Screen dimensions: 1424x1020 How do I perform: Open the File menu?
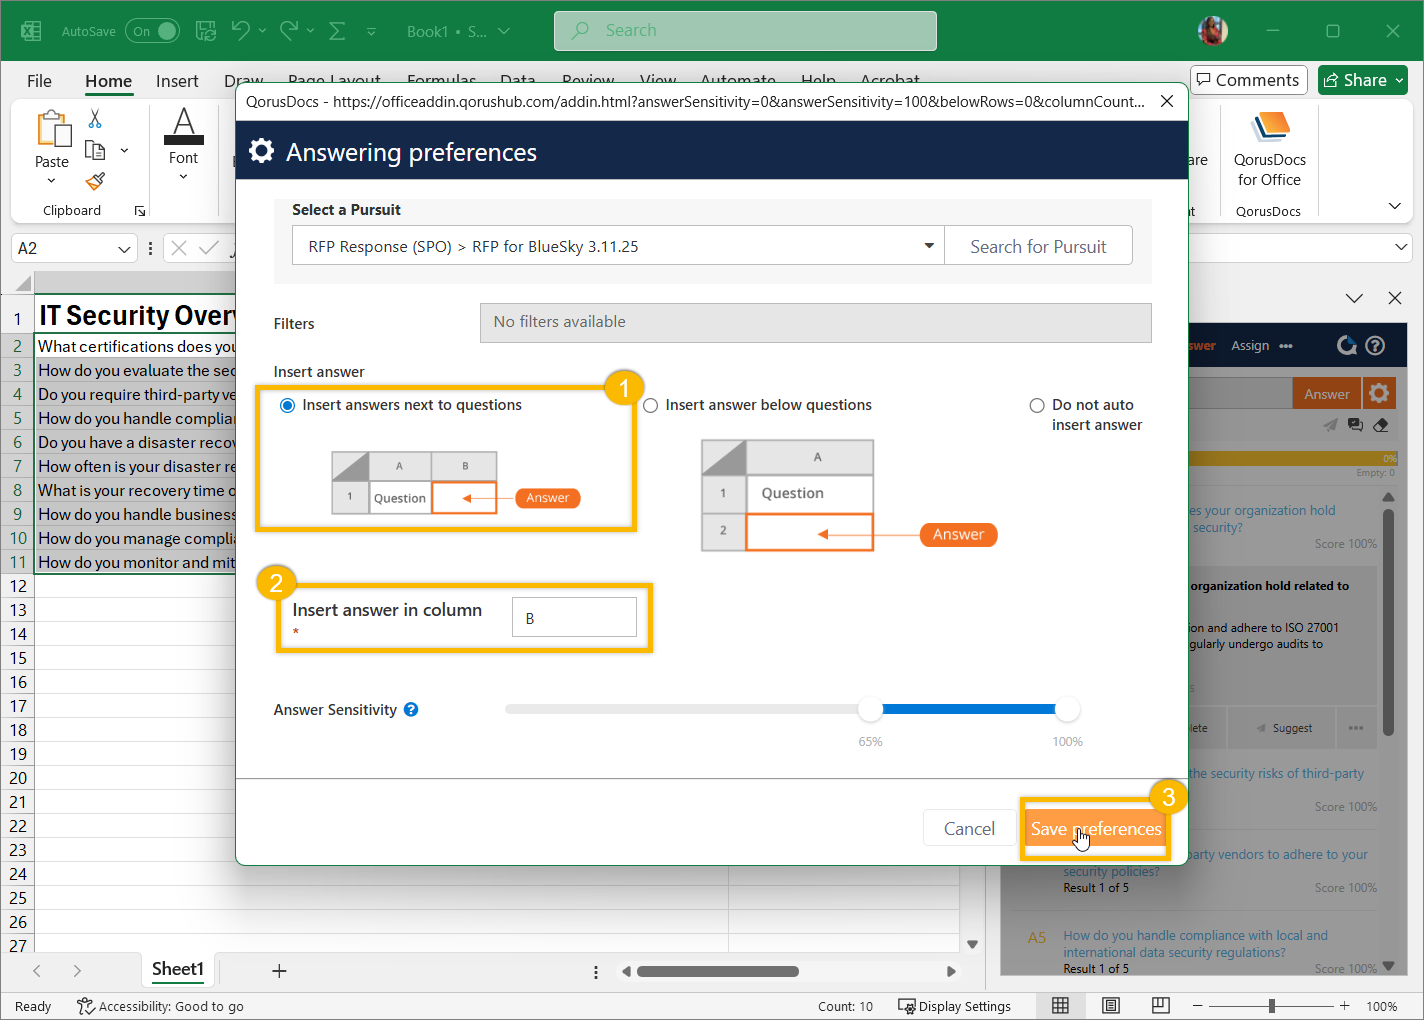[39, 81]
